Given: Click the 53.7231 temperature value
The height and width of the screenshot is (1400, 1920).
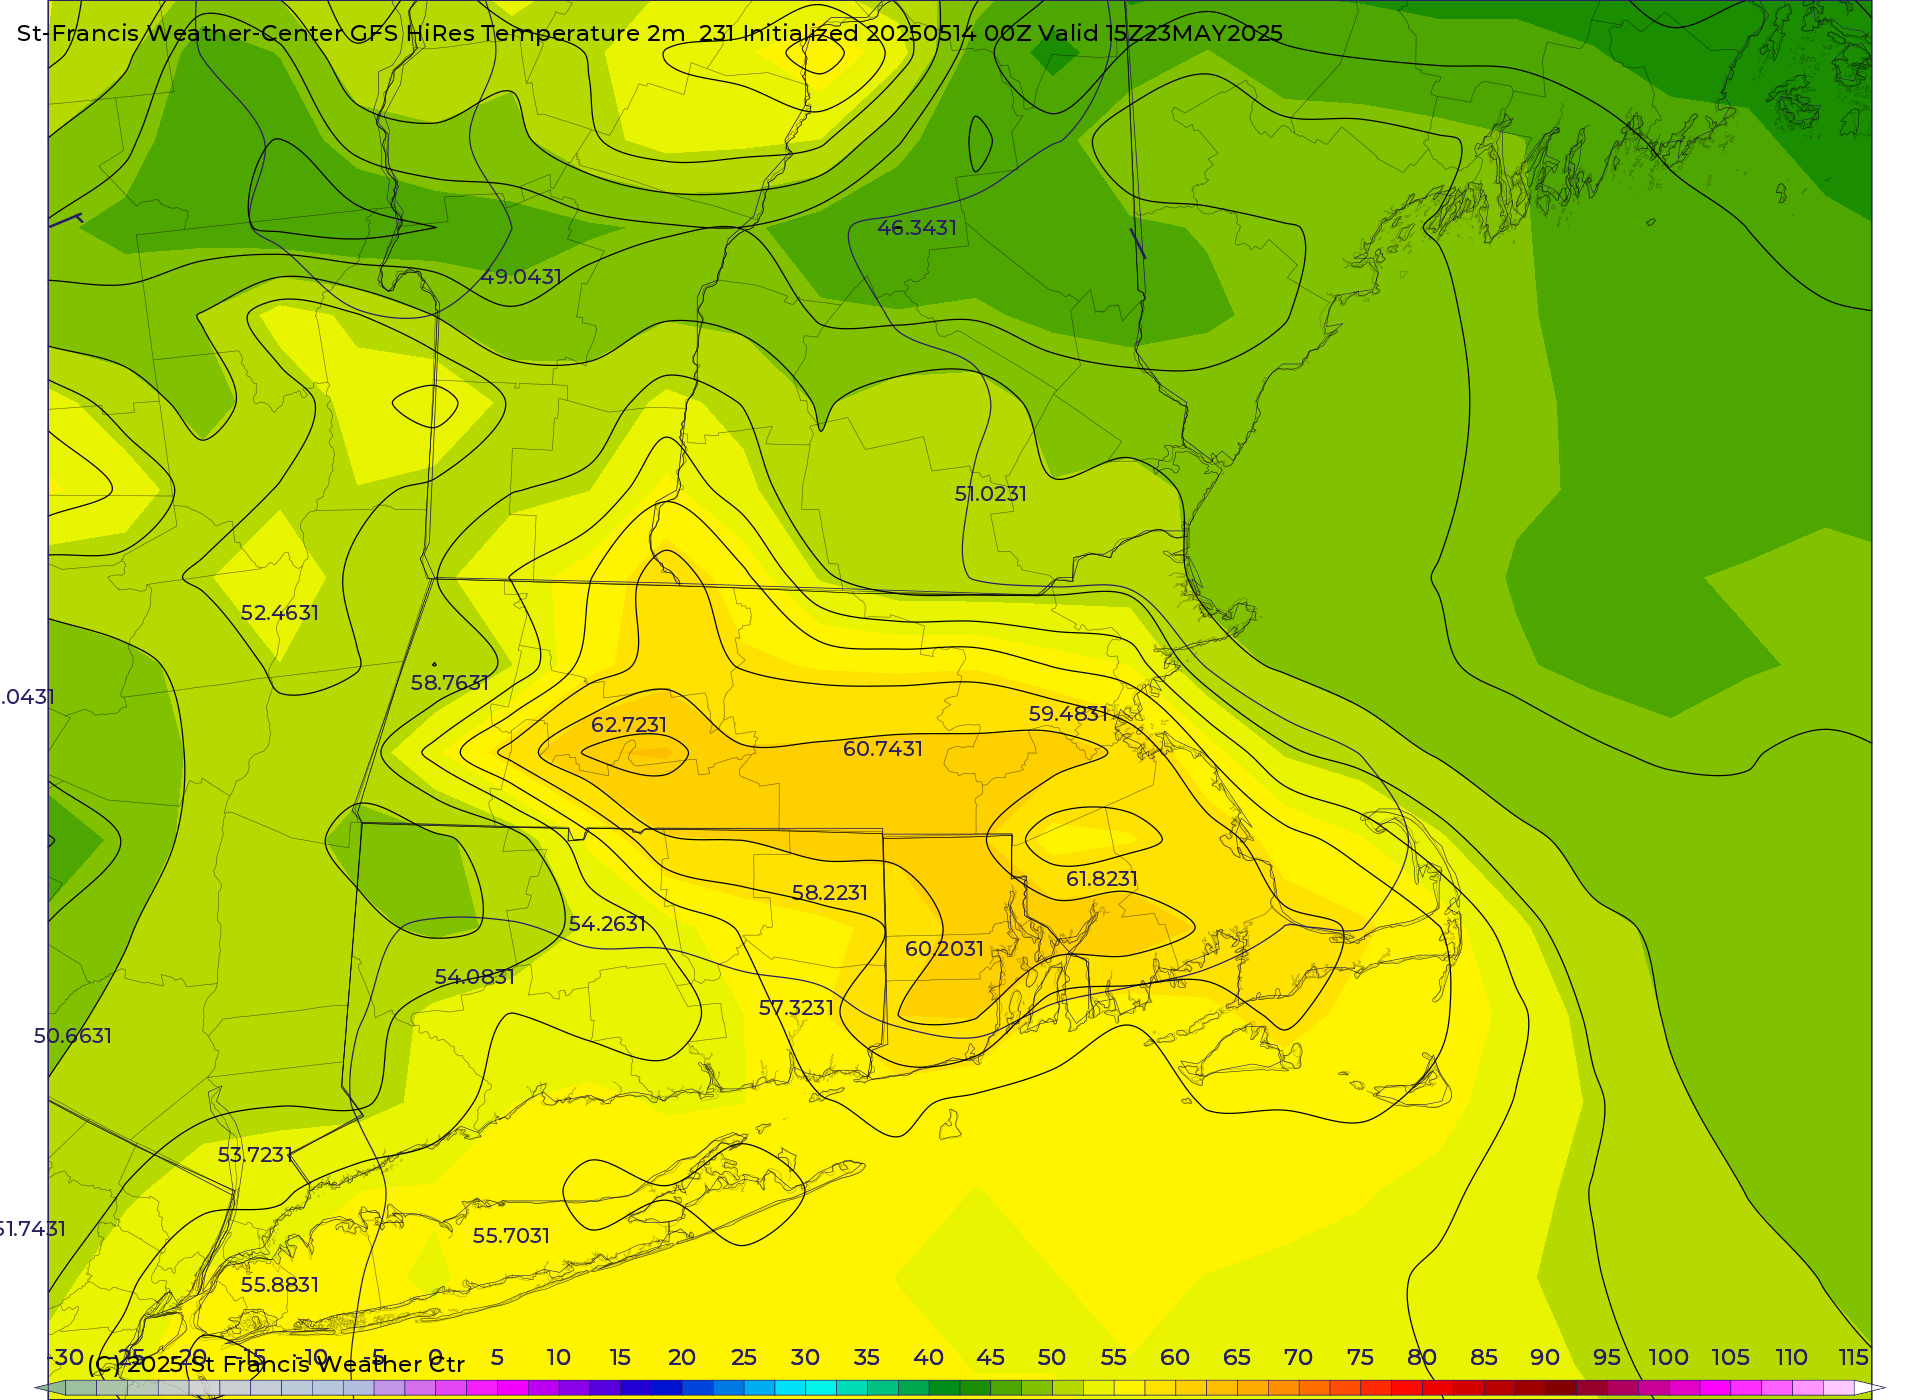Looking at the screenshot, I should point(256,1155).
